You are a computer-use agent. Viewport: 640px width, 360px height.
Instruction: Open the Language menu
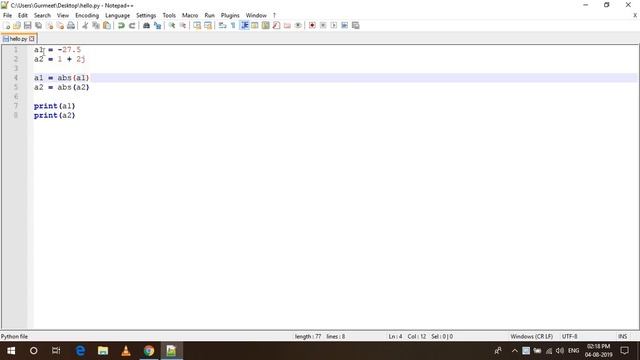(x=118, y=15)
